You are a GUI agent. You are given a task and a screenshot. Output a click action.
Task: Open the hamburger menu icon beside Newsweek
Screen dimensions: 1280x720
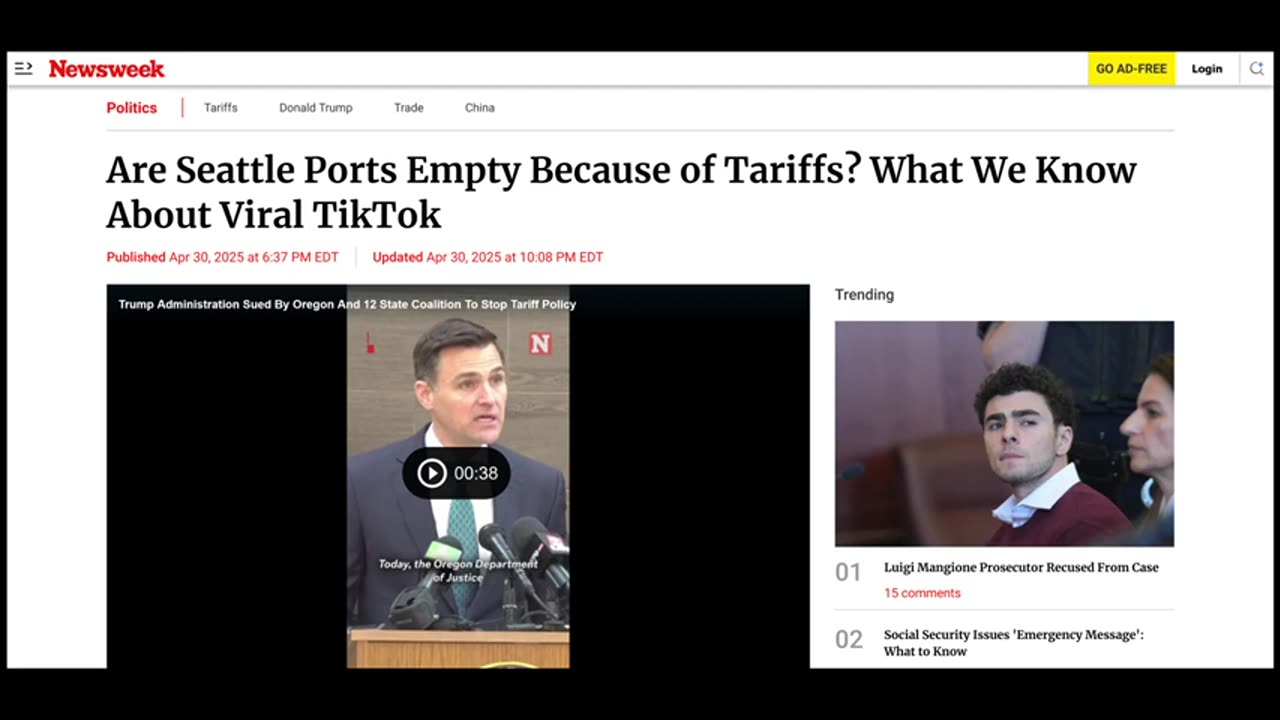click(24, 68)
